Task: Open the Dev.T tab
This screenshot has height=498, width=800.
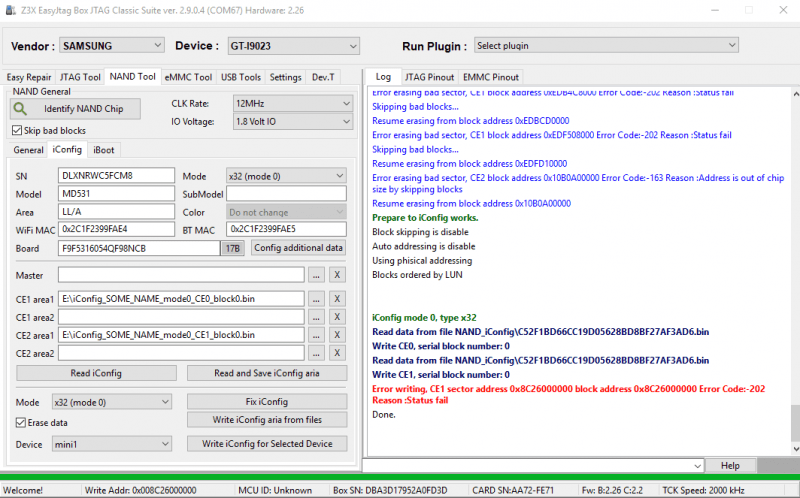Action: (x=323, y=77)
